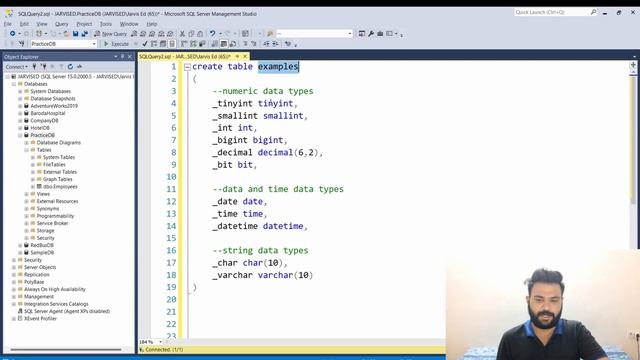This screenshot has height=360, width=640.
Task: Click the Quick Launch search magnifier icon
Action: pyautogui.click(x=593, y=12)
